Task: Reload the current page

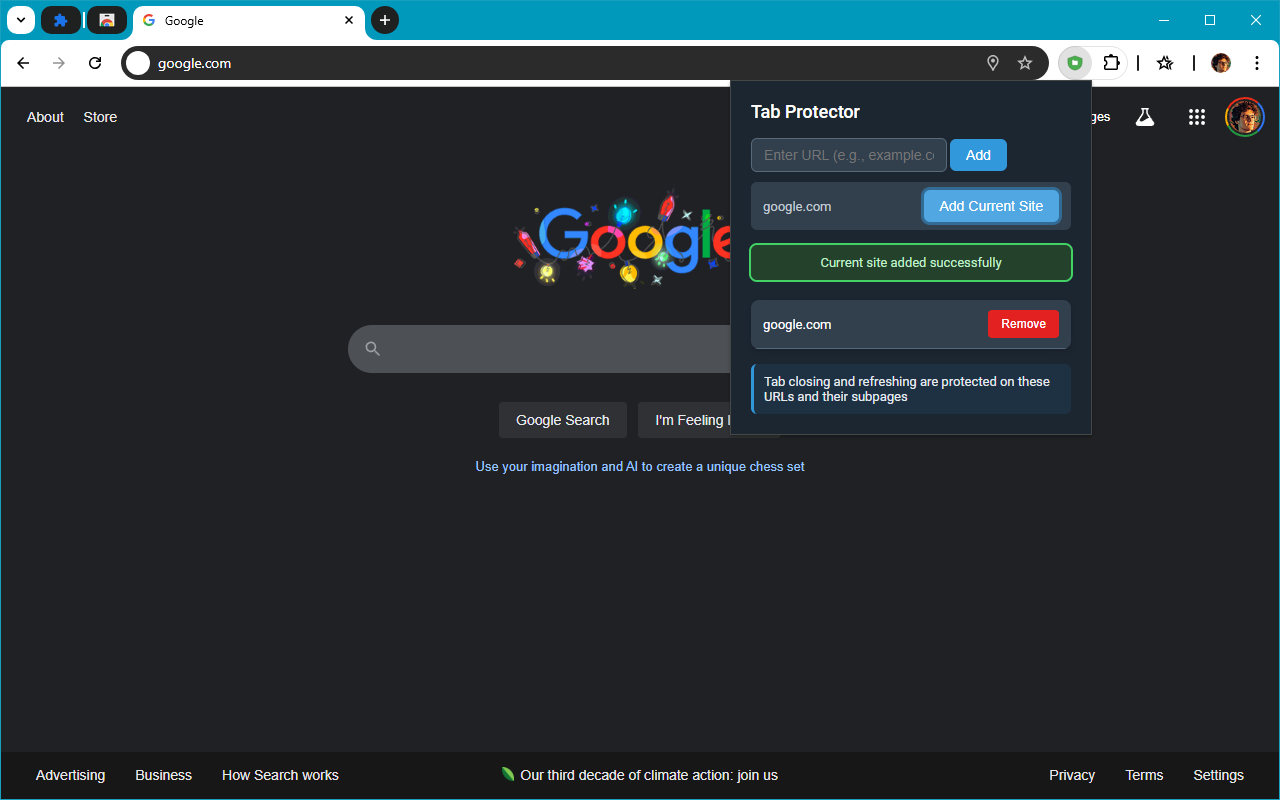Action: click(94, 62)
